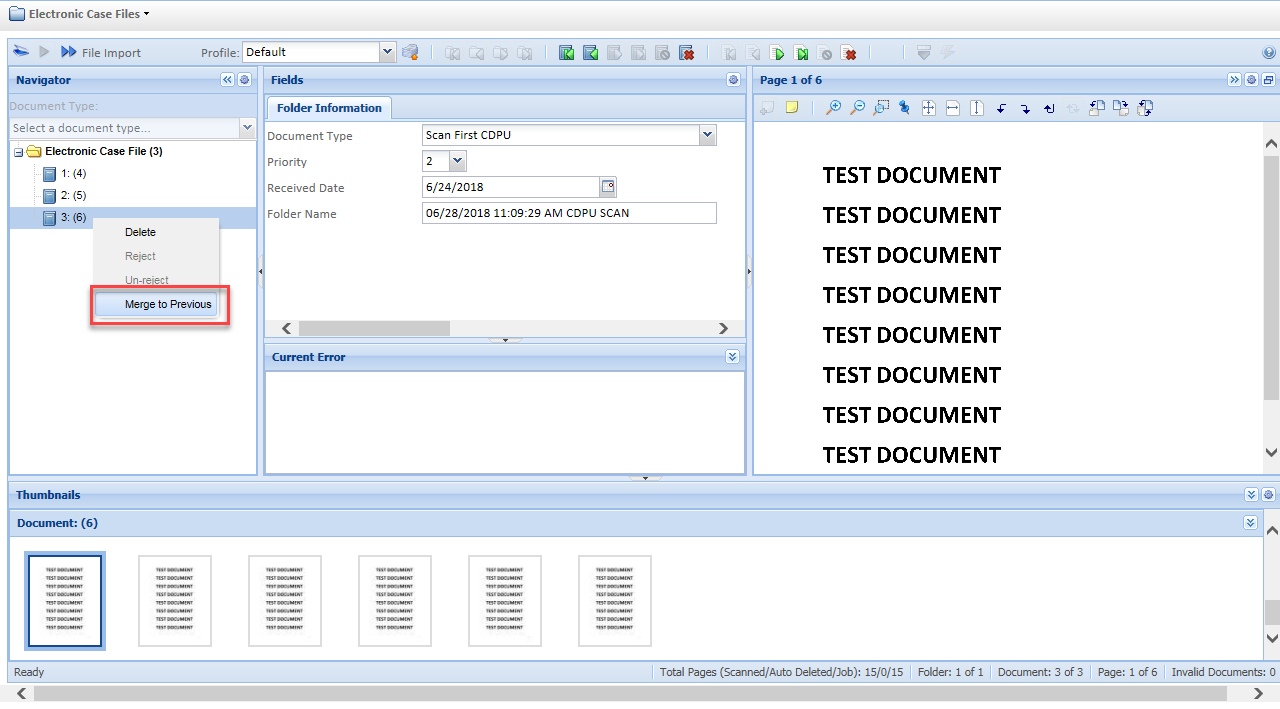The image size is (1280, 709).
Task: Select the second page thumbnail
Action: click(175, 601)
